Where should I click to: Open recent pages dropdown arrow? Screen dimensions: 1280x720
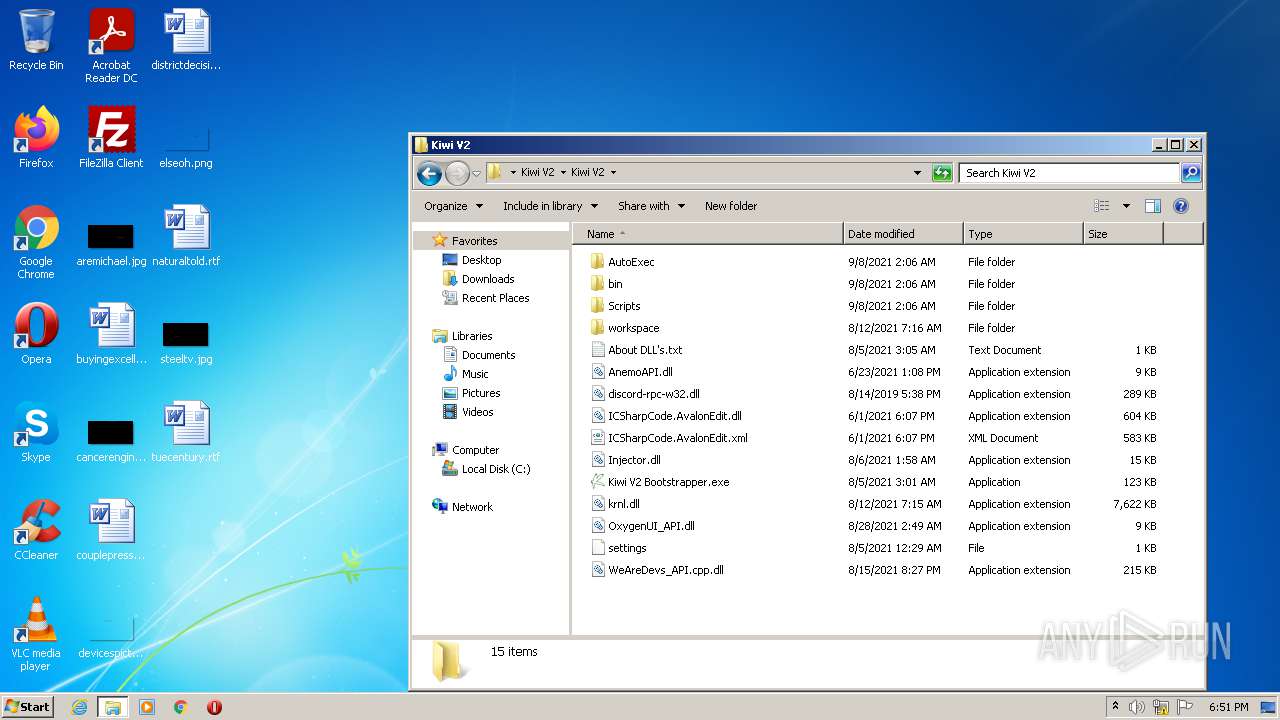(476, 173)
